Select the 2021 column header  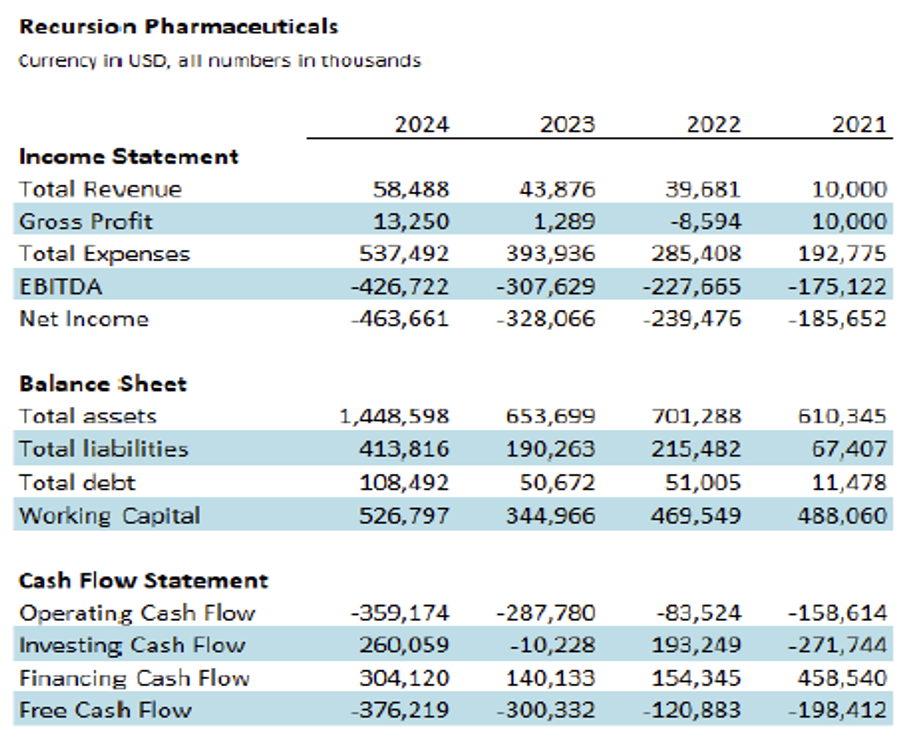(x=859, y=124)
